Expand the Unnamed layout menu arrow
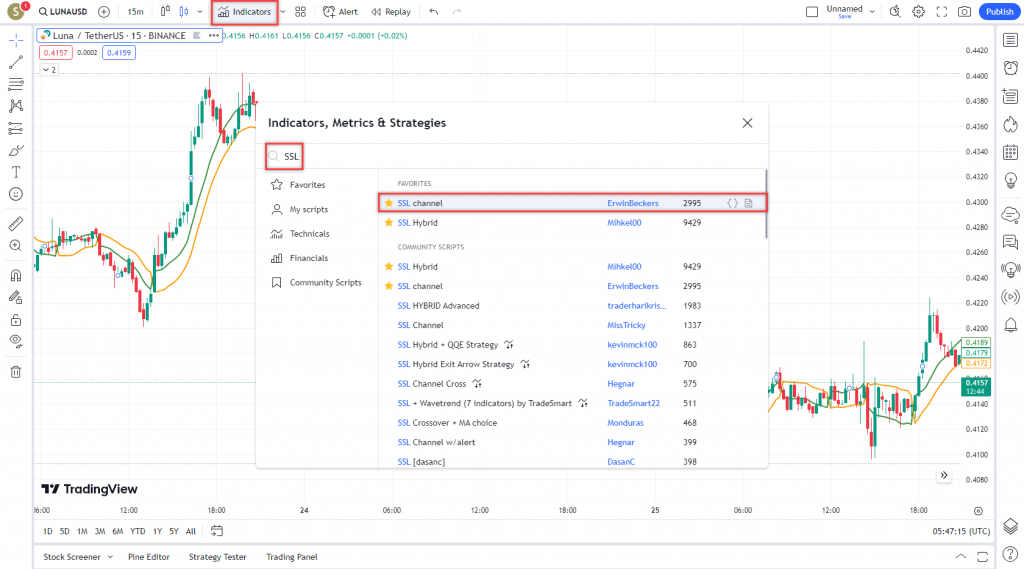This screenshot has height=569, width=1024. pos(873,12)
